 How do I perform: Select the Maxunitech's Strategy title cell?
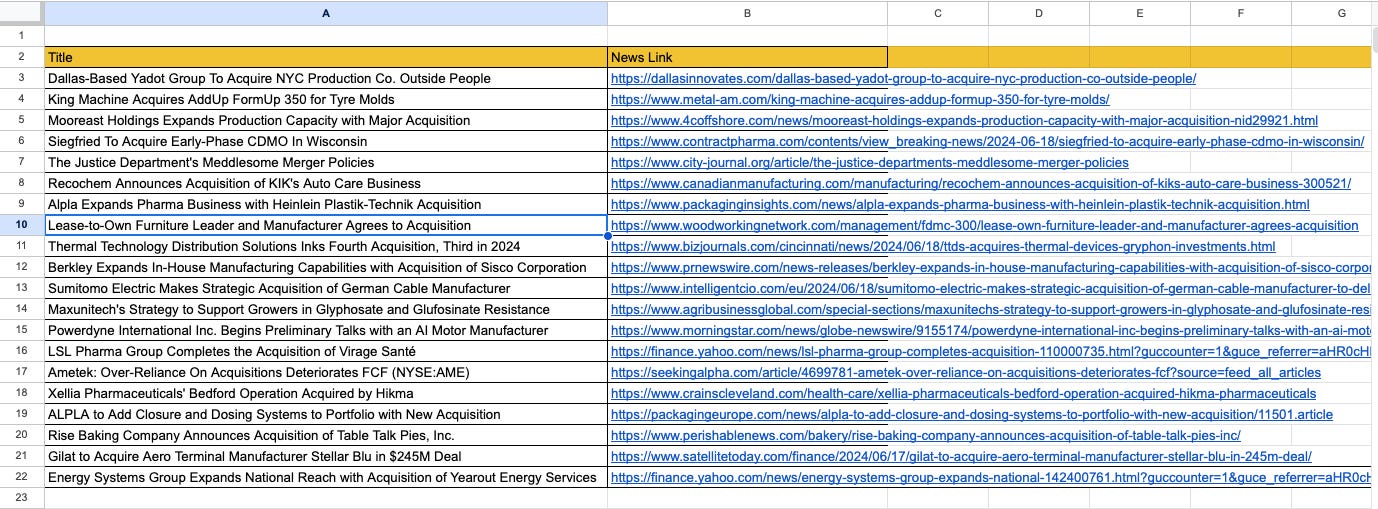326,309
